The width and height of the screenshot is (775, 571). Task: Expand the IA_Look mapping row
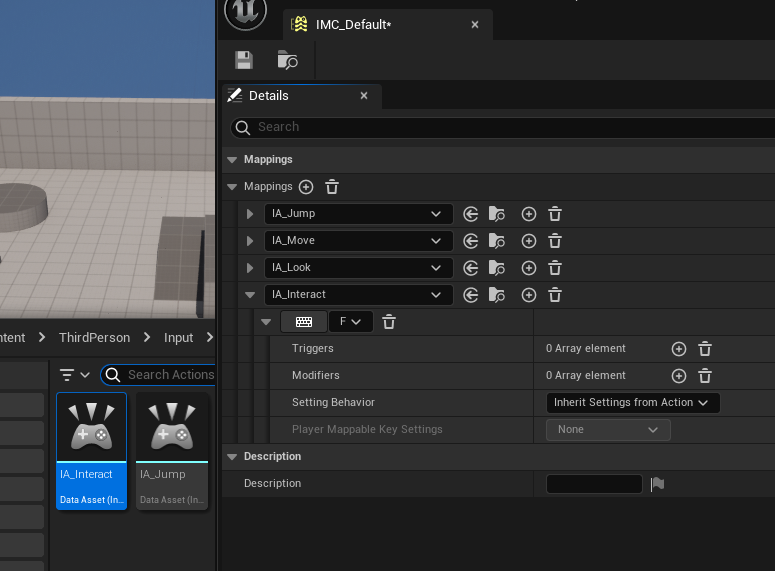(x=250, y=268)
